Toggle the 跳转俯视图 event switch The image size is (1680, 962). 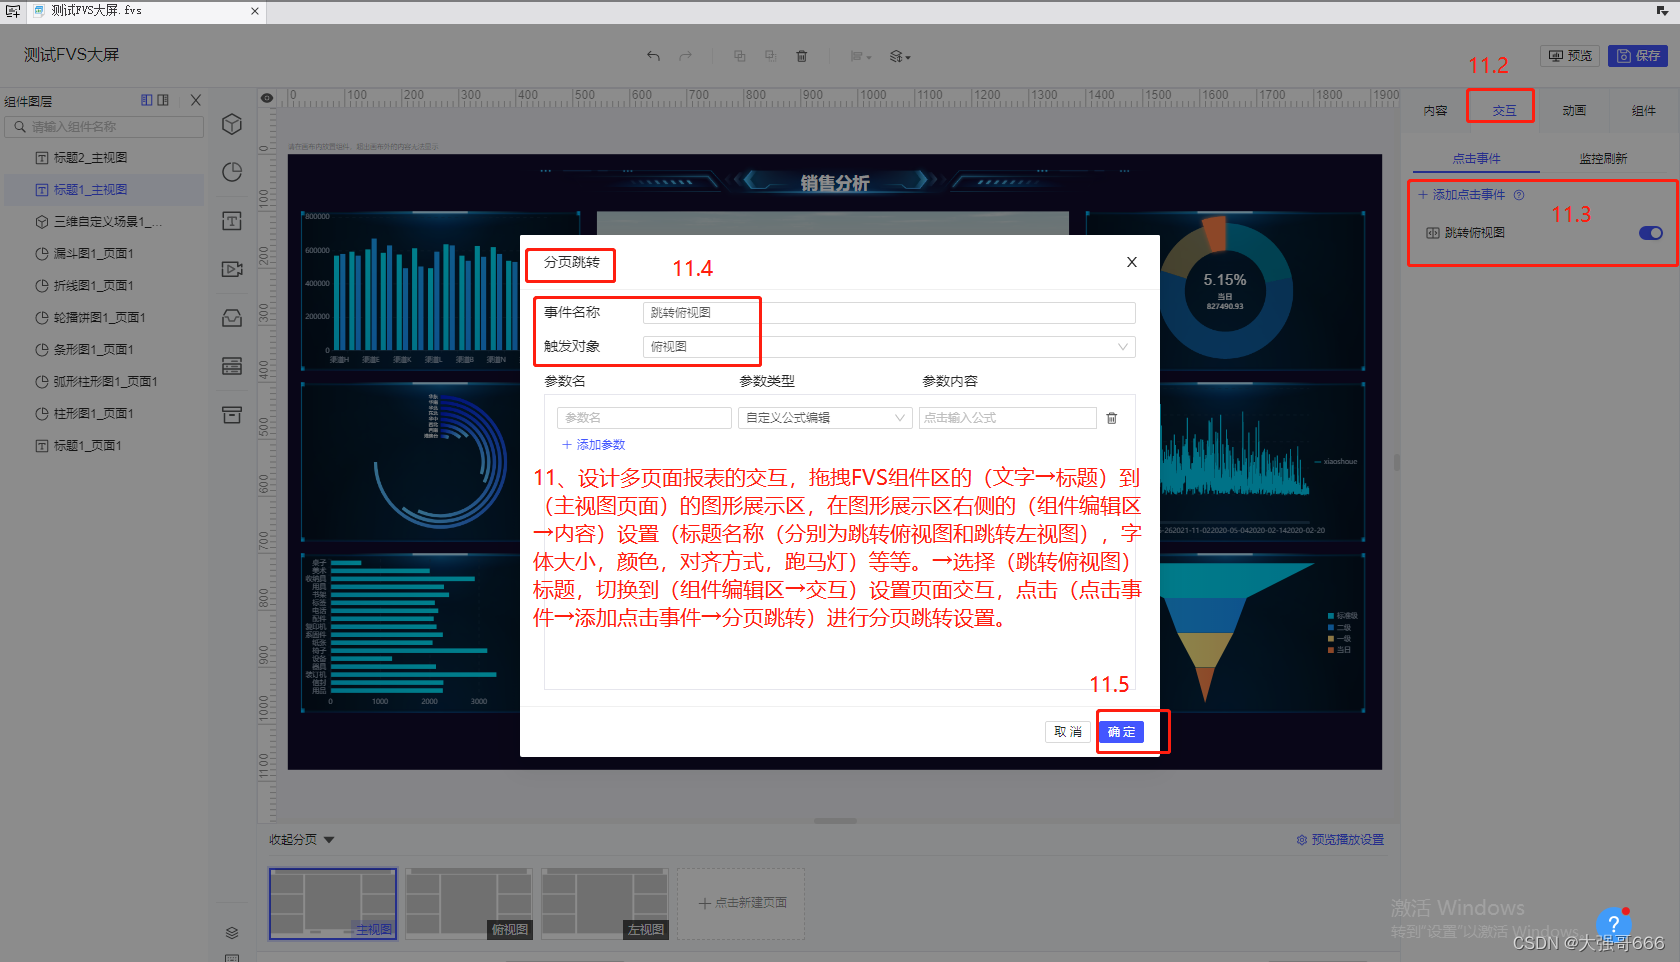tap(1650, 233)
